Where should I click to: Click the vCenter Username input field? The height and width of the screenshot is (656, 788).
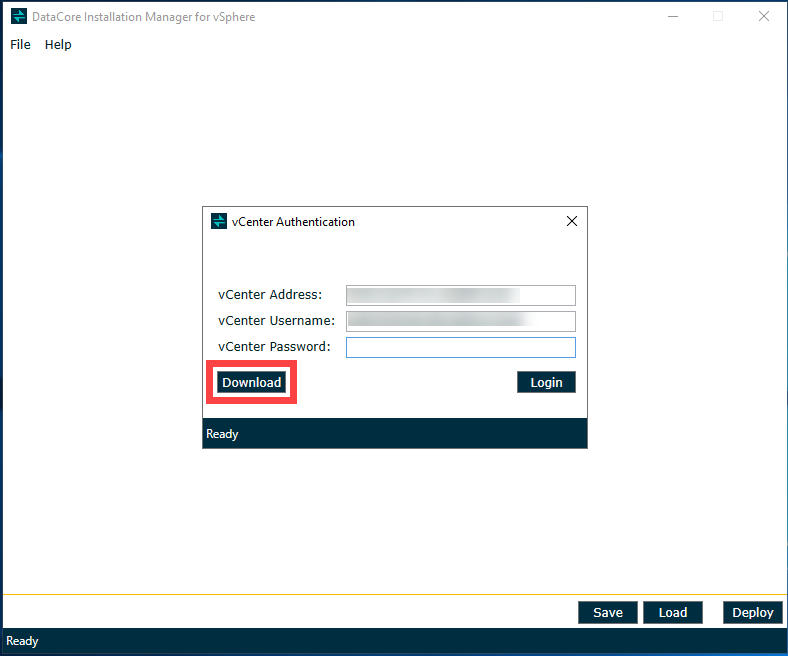click(460, 321)
